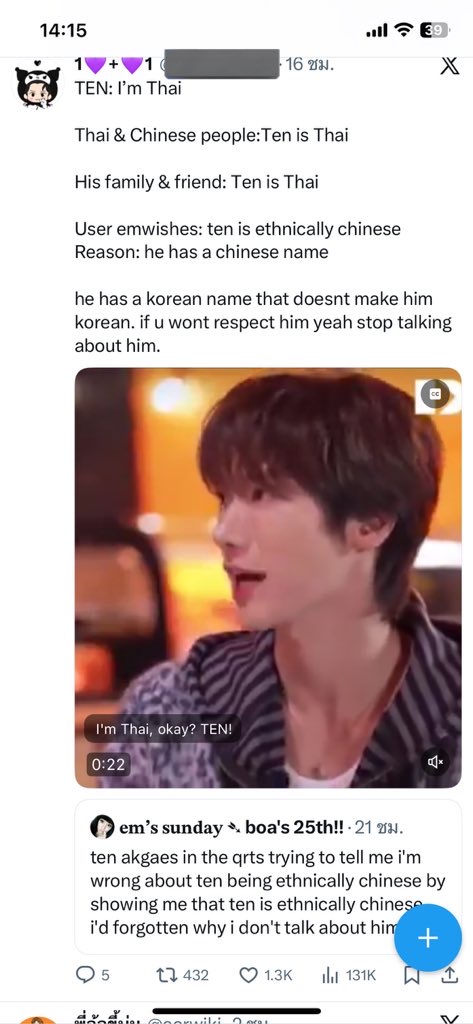View tweet analytics bar chart icon
473x1024 pixels.
329,975
